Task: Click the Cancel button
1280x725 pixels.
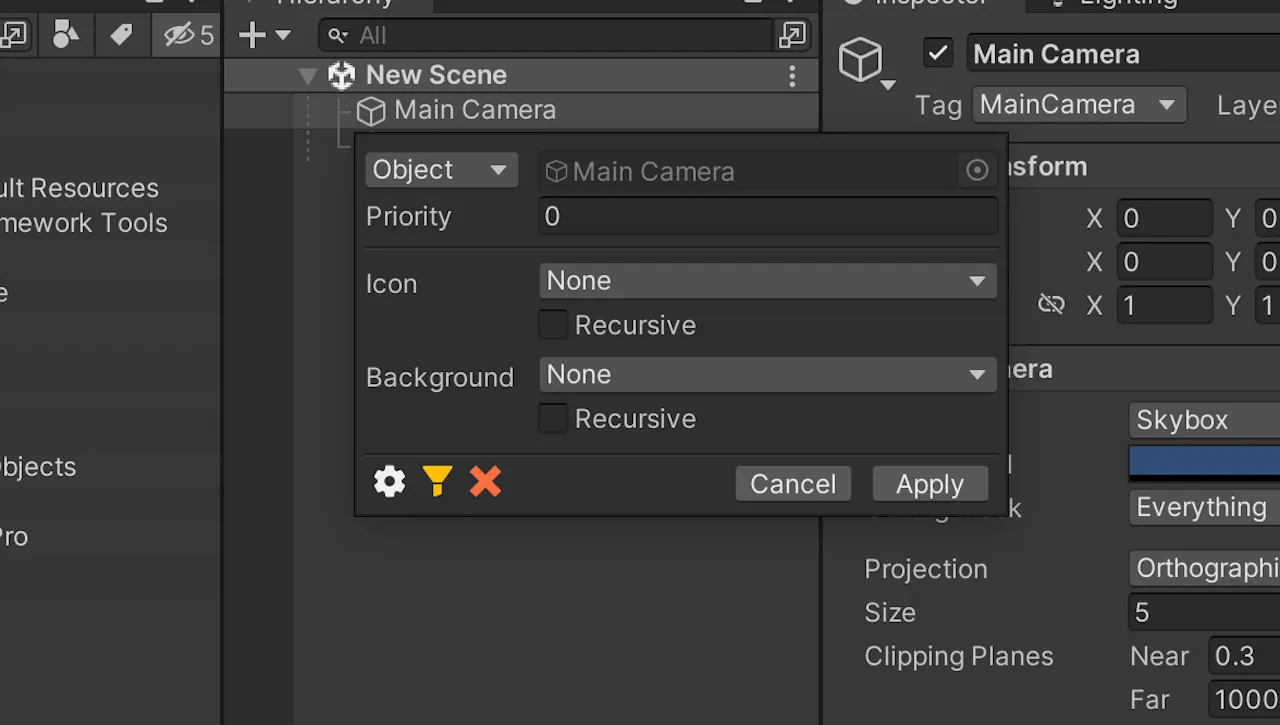Action: coord(793,484)
